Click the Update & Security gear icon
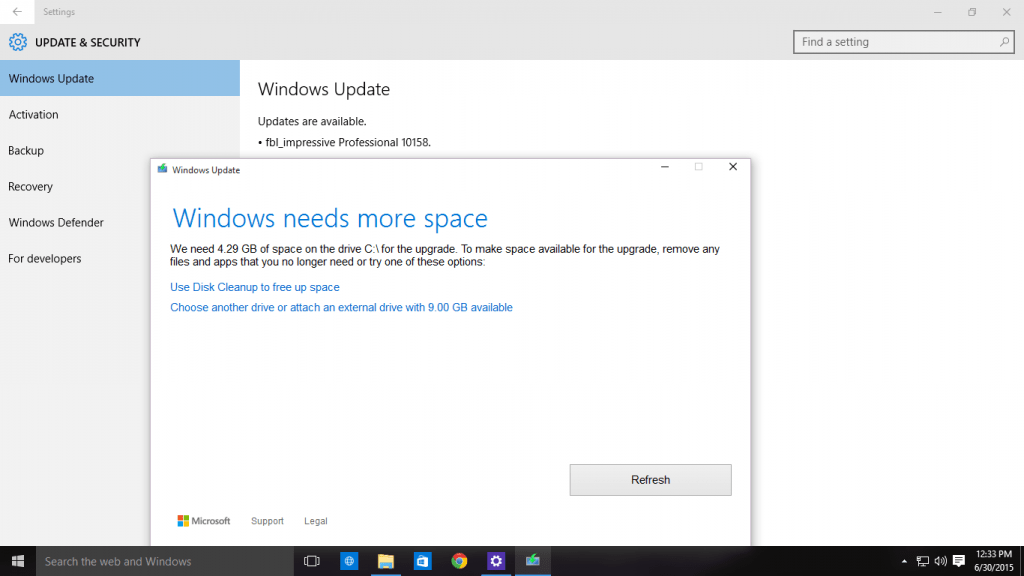This screenshot has width=1024, height=576. tap(18, 42)
